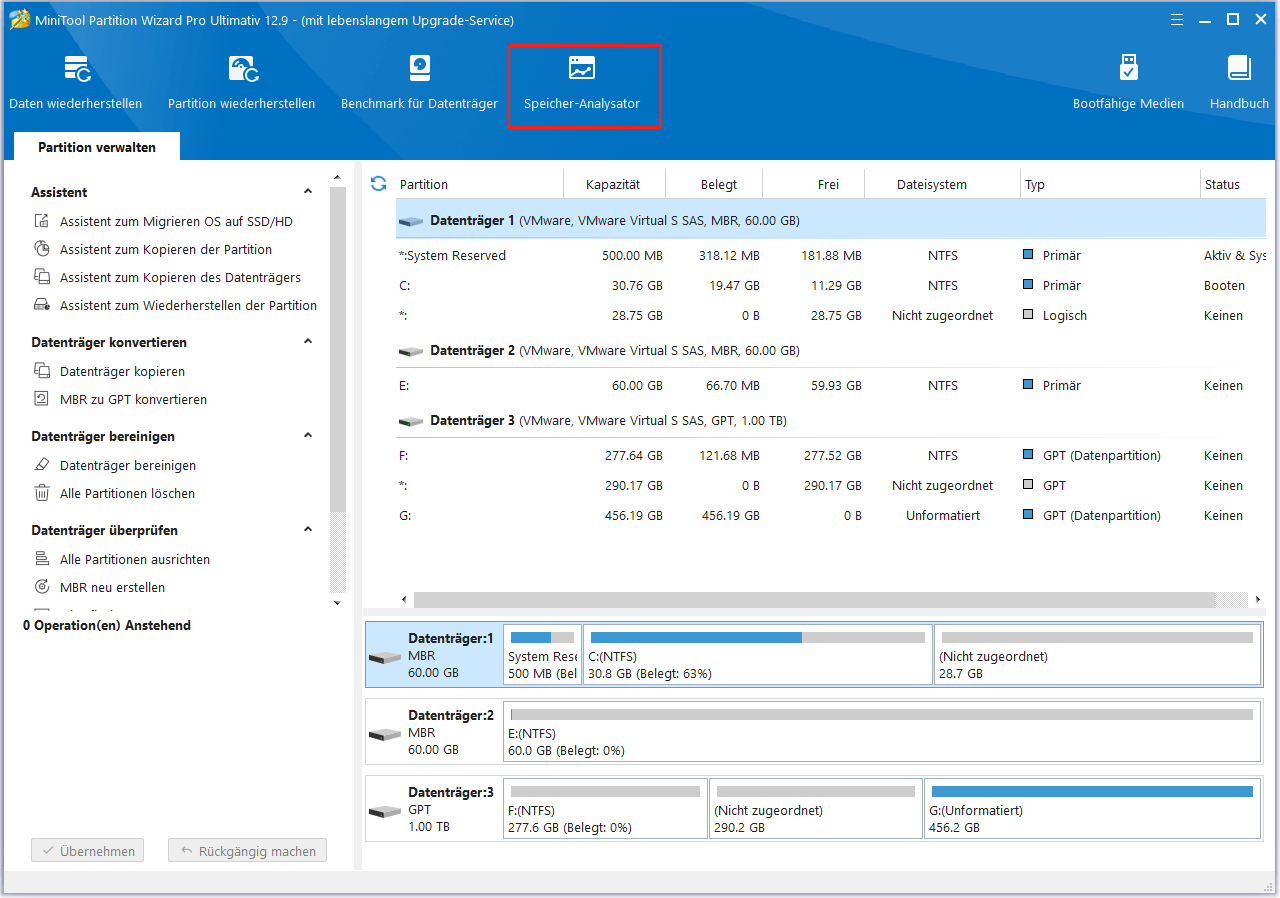
Task: Start Assistent zum Kopieren des Datenträgers
Action: click(180, 278)
